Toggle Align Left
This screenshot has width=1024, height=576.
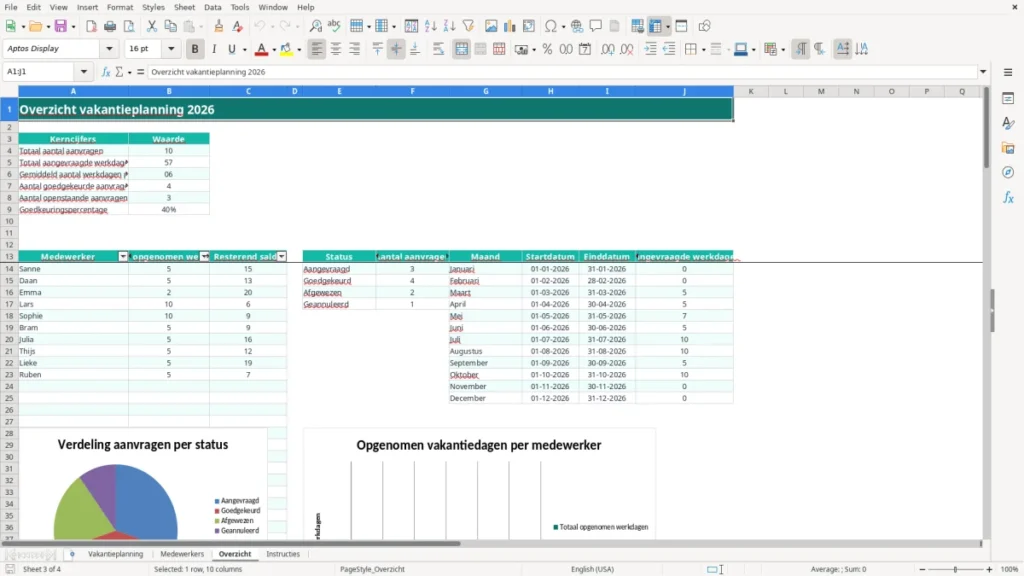(317, 49)
